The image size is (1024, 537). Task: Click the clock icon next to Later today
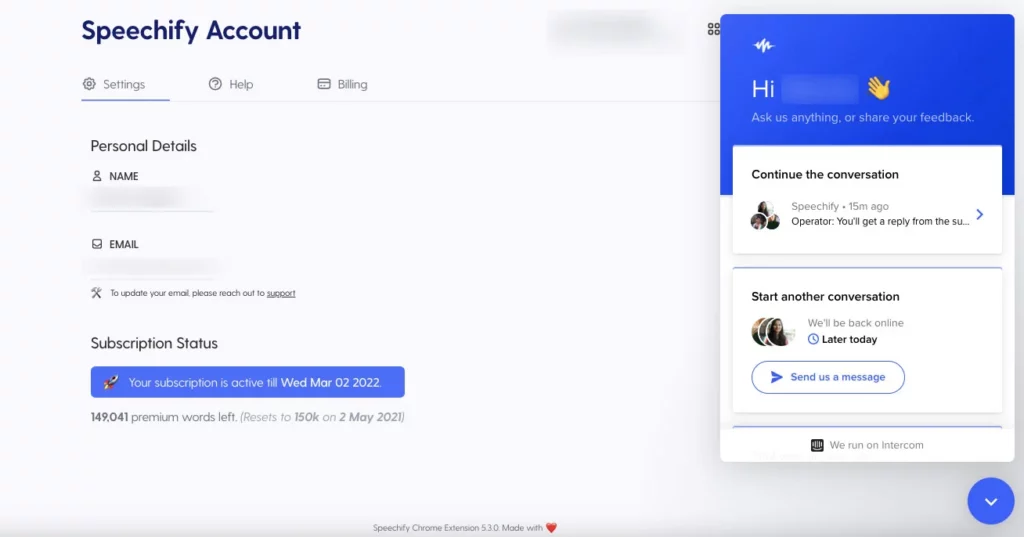[x=813, y=339]
